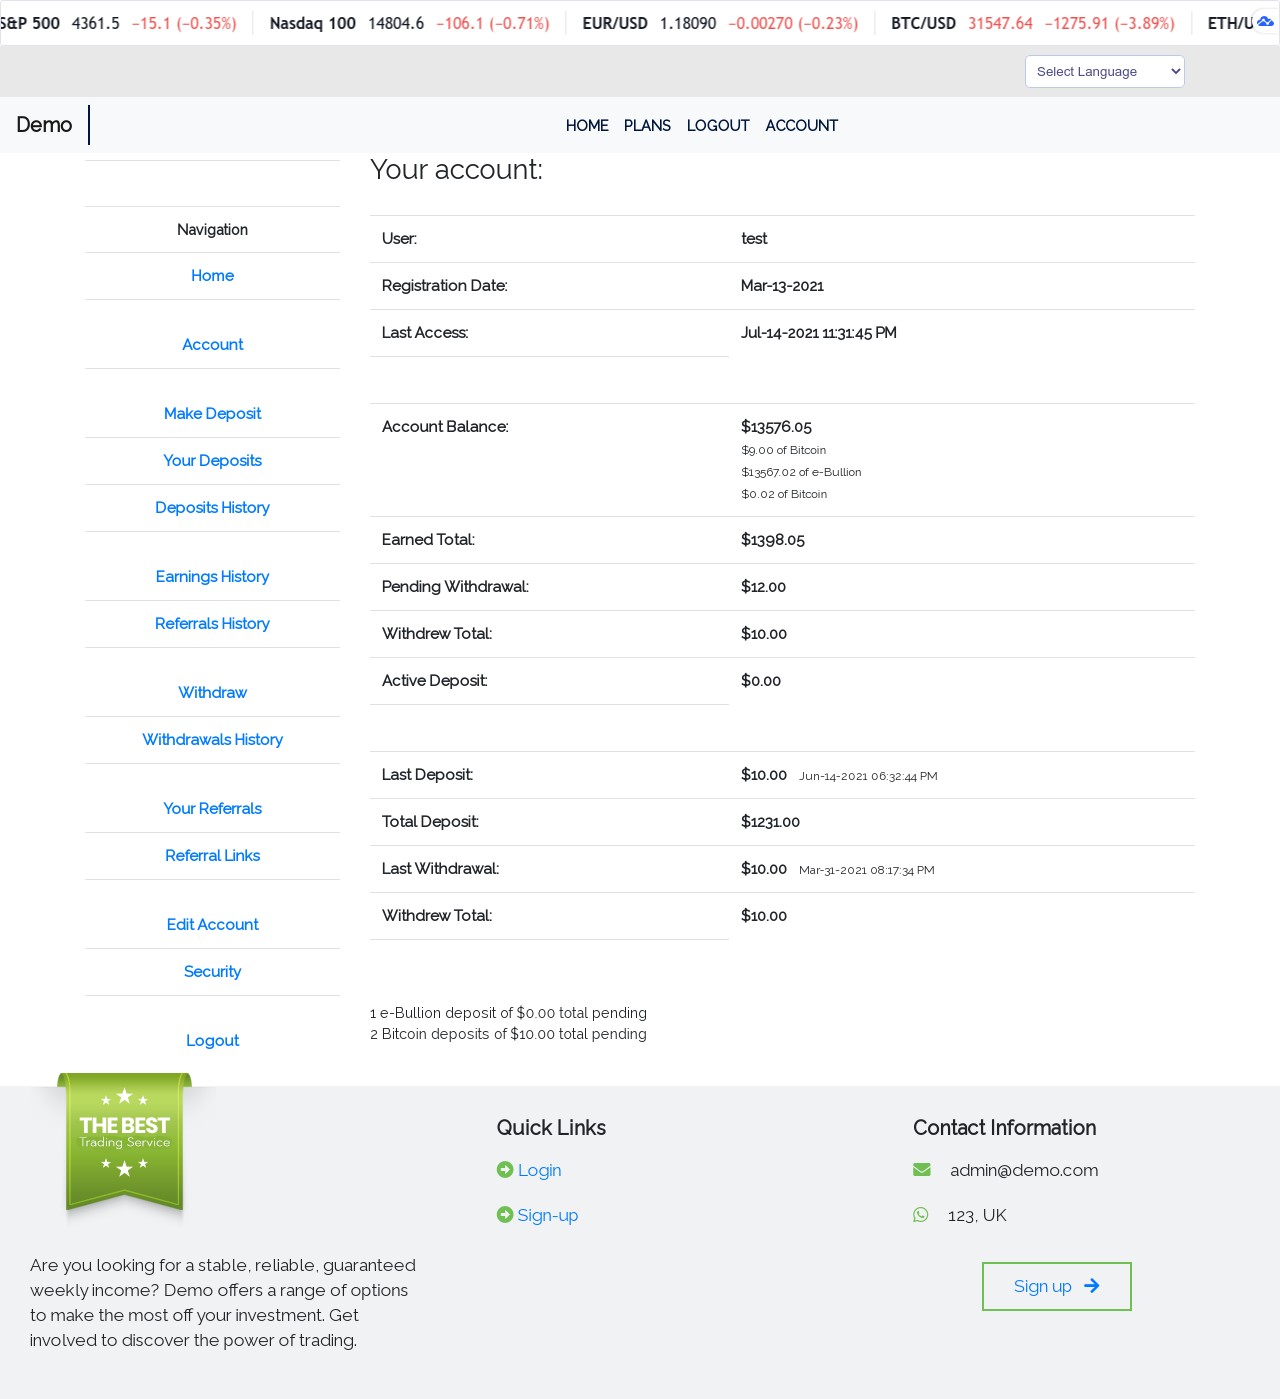Click the envelope icon next to admin email
Screen dimensions: 1280x1399
pos(922,1170)
